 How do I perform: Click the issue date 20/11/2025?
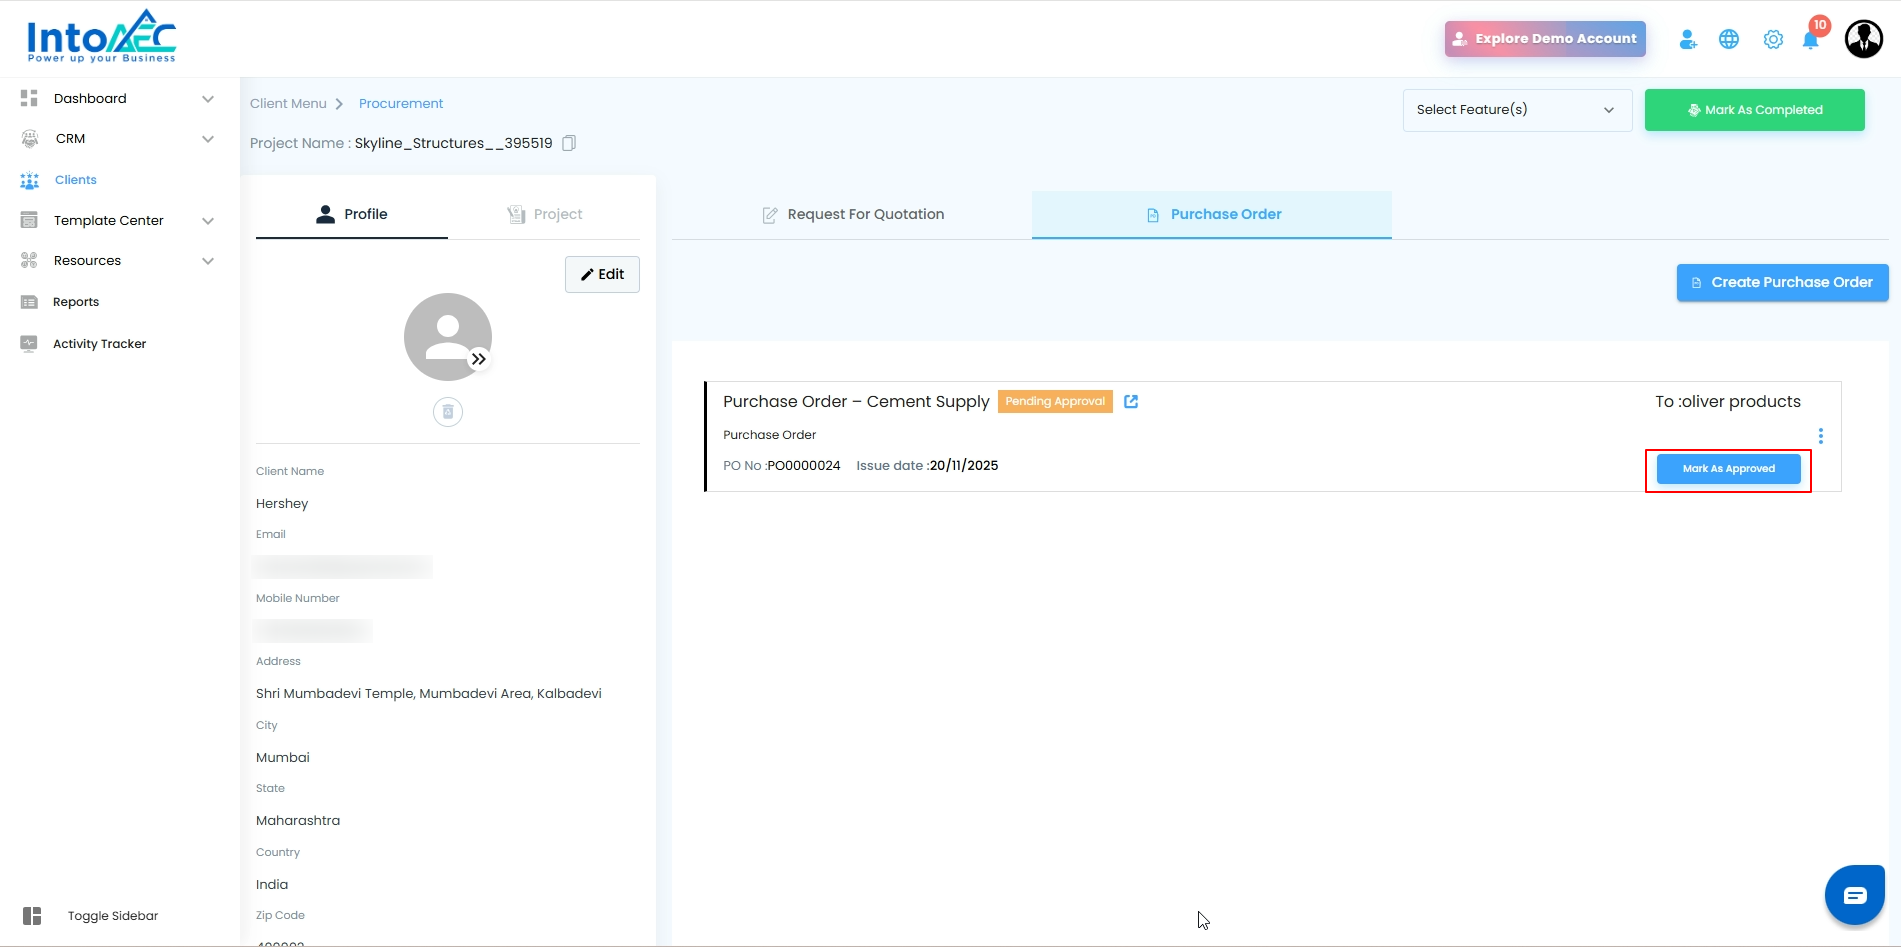[x=964, y=466]
